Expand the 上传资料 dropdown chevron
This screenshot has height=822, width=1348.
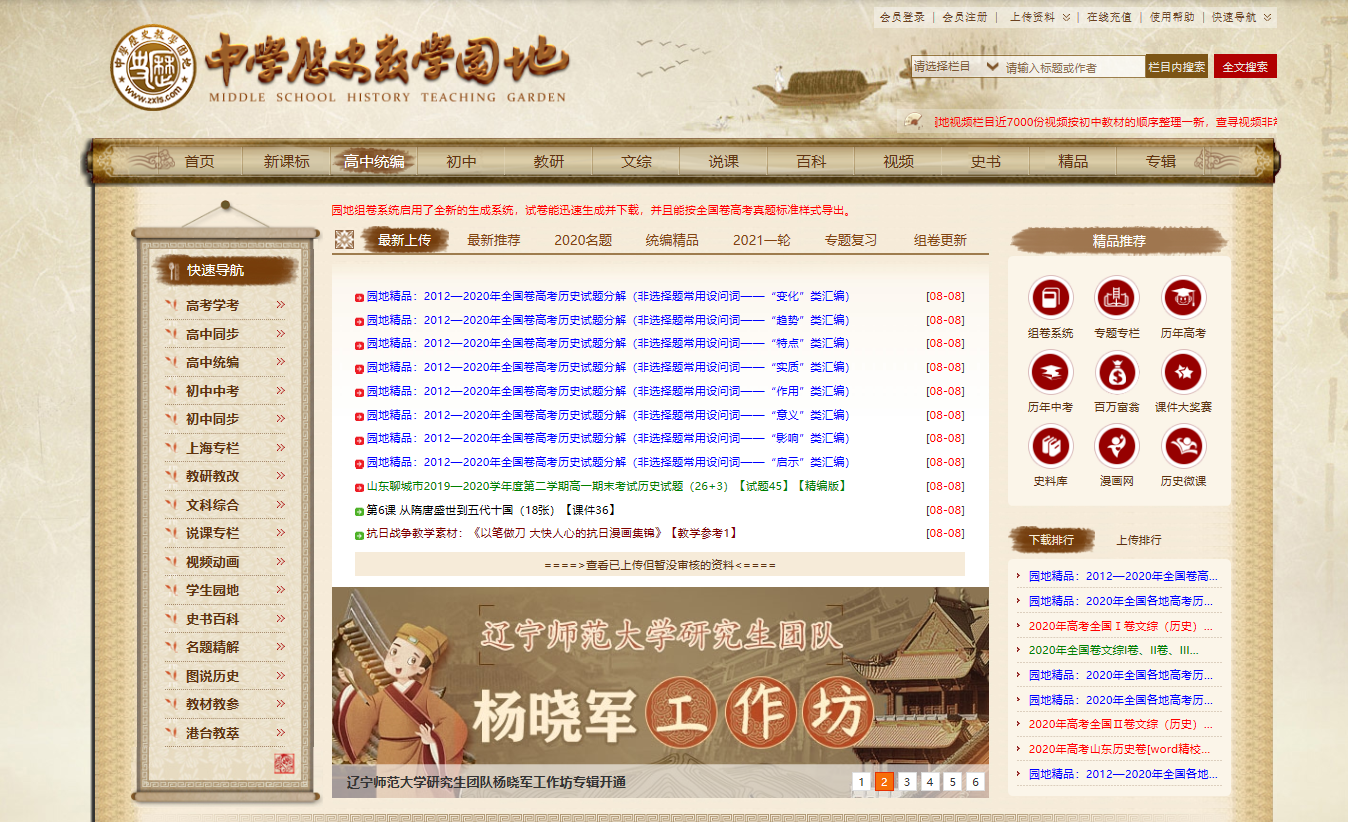point(1064,17)
